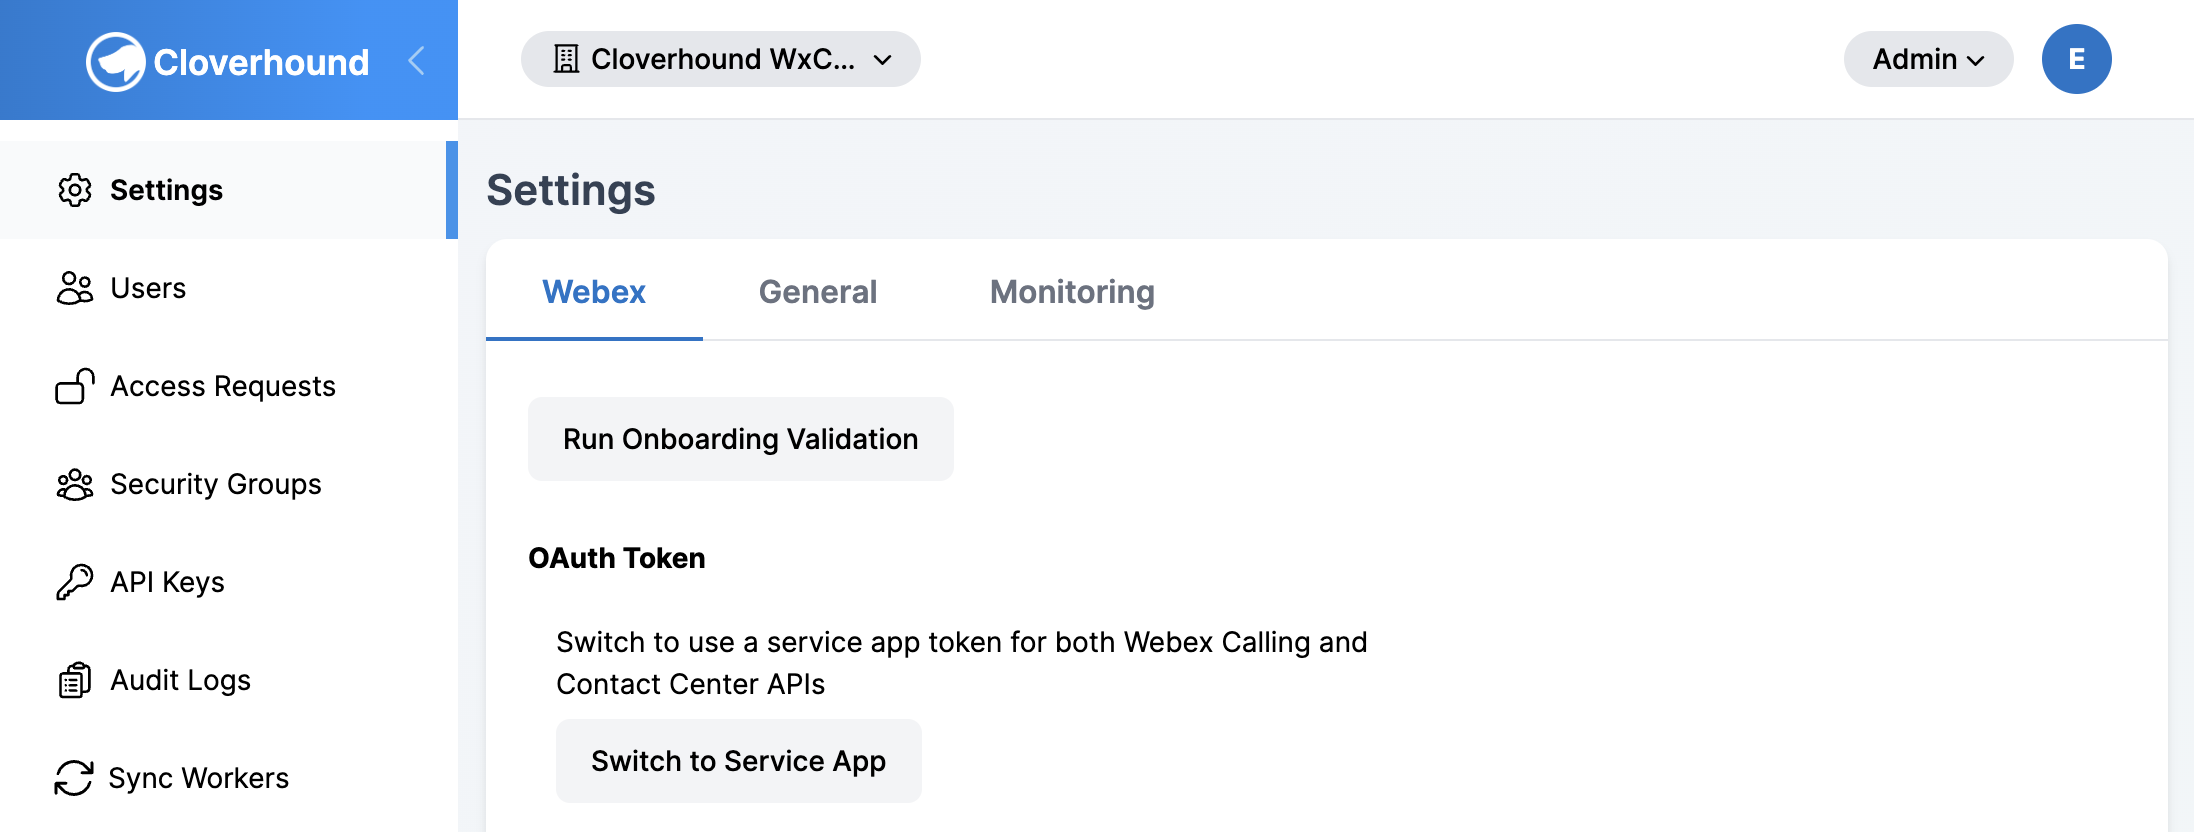The image size is (2194, 832).
Task: Open the Admin dropdown
Action: coord(1927,59)
